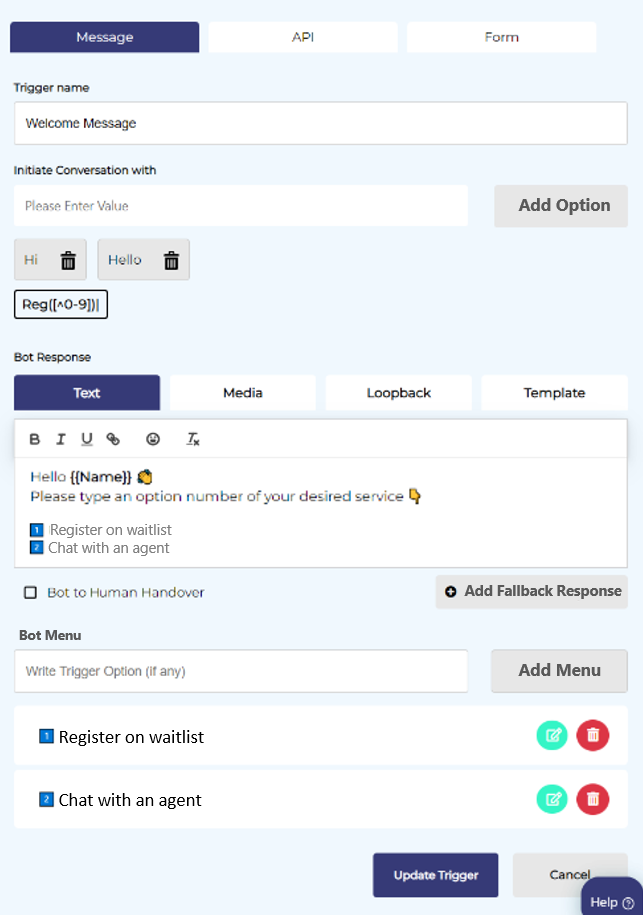Open the Form tab
The width and height of the screenshot is (643, 915).
(x=501, y=37)
